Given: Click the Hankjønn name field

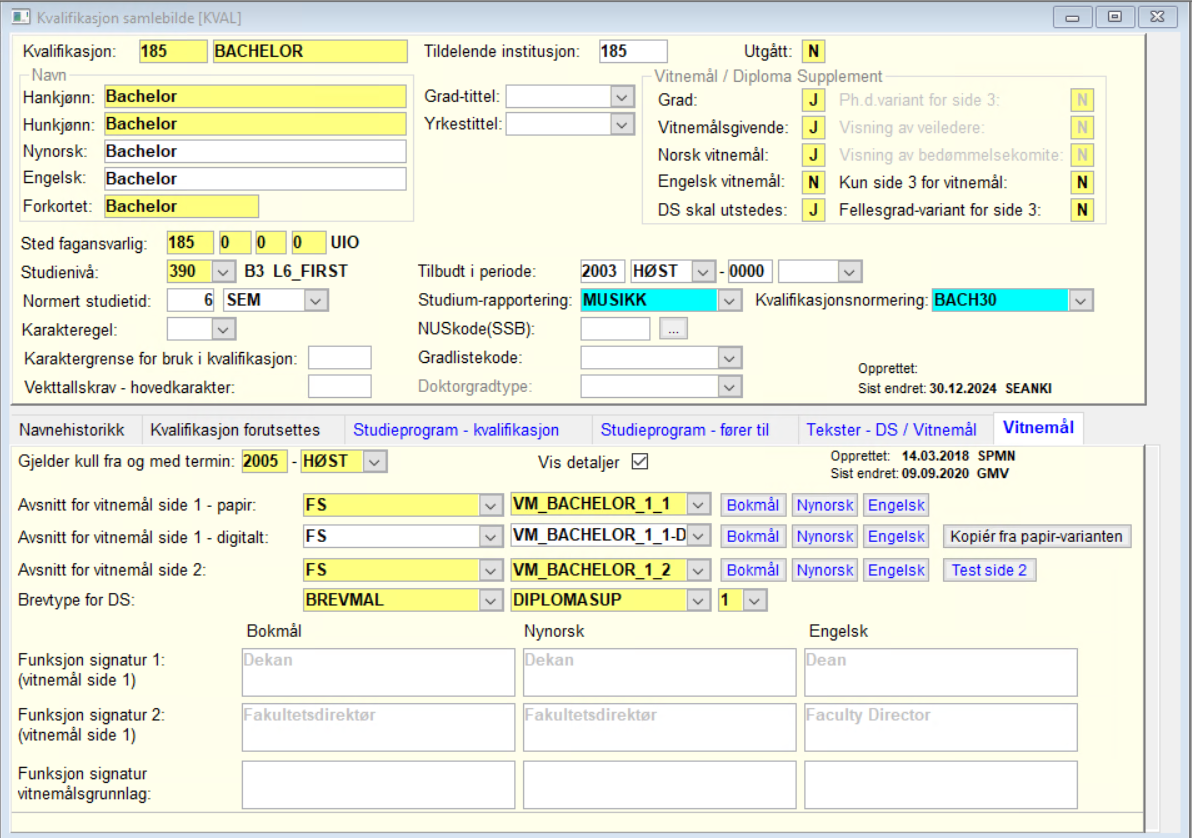Looking at the screenshot, I should tap(255, 97).
